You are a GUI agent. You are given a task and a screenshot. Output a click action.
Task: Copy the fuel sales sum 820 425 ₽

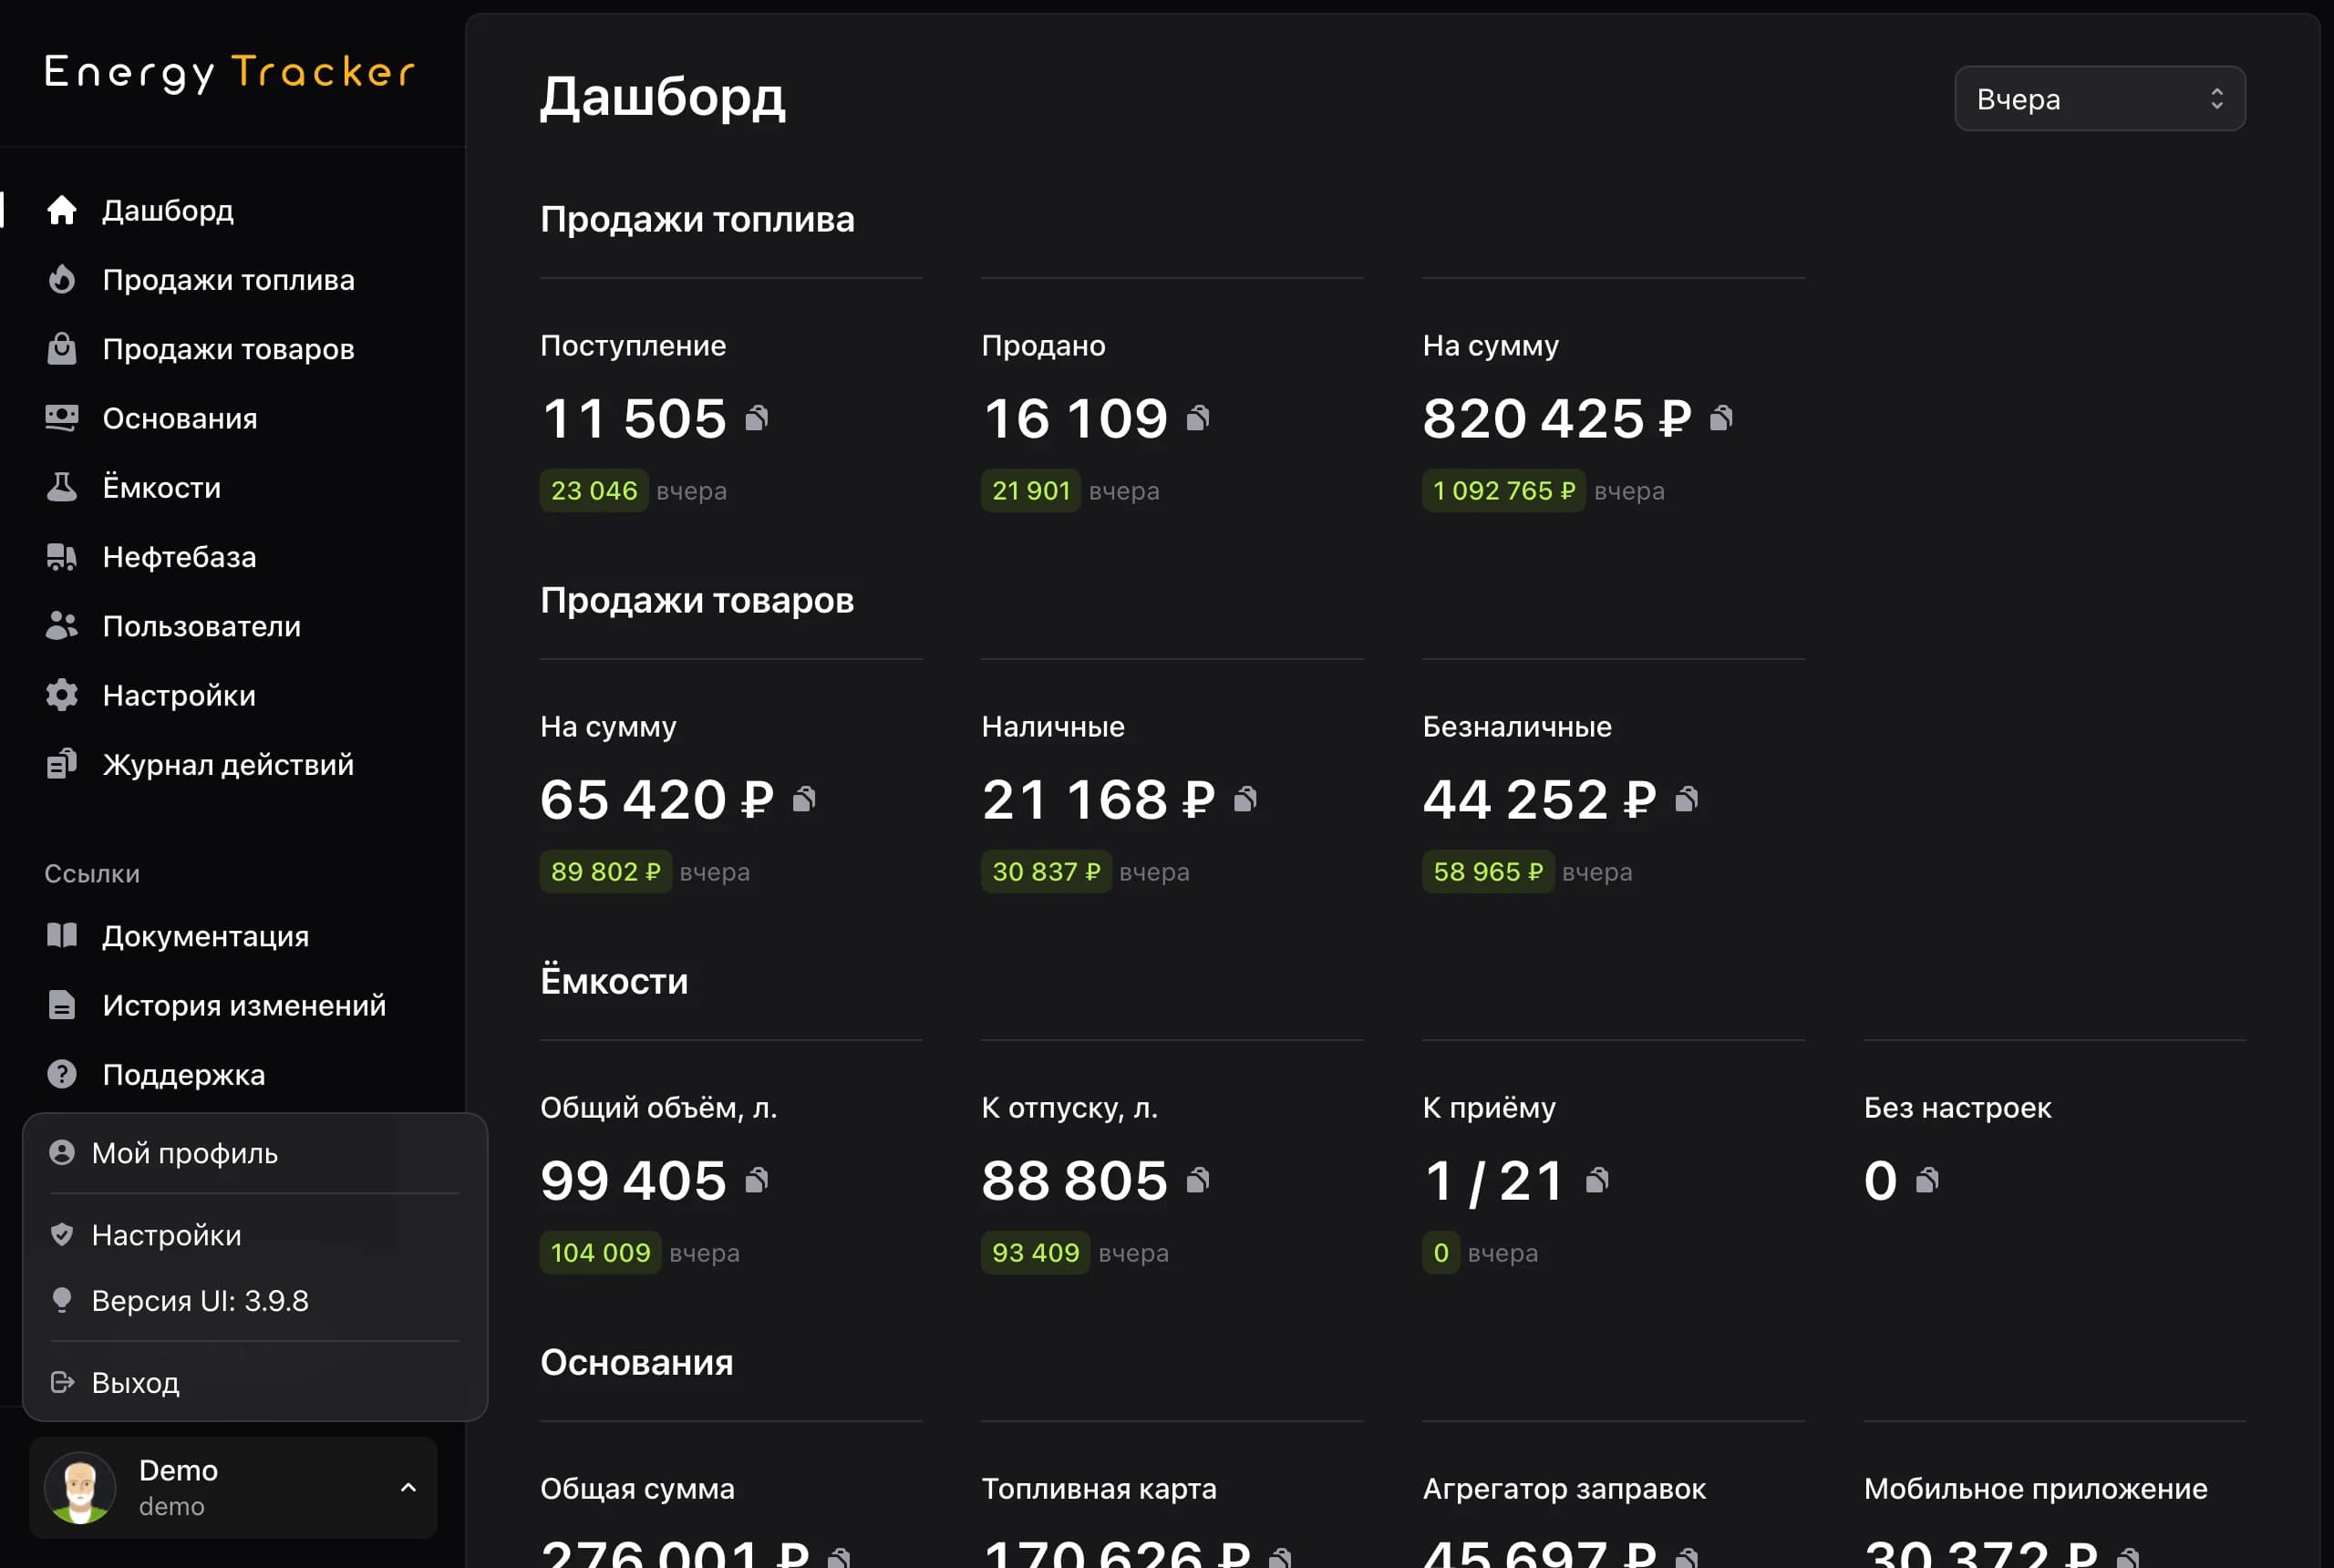[x=1721, y=418]
